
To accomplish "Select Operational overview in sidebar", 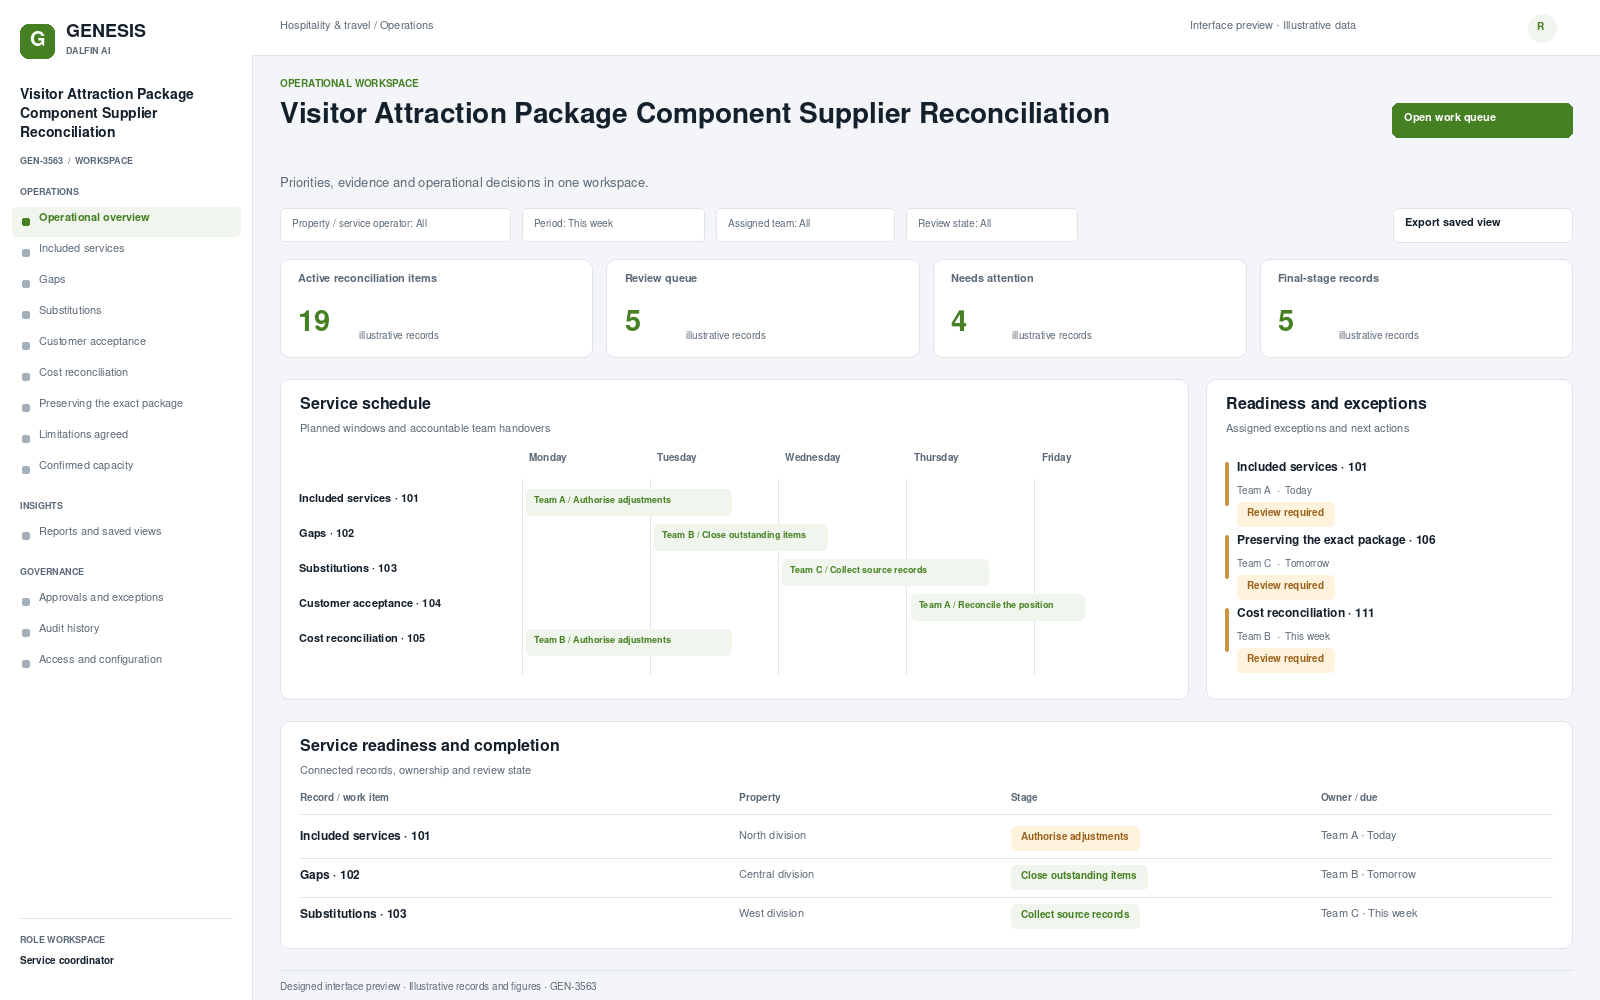I will coord(126,222).
